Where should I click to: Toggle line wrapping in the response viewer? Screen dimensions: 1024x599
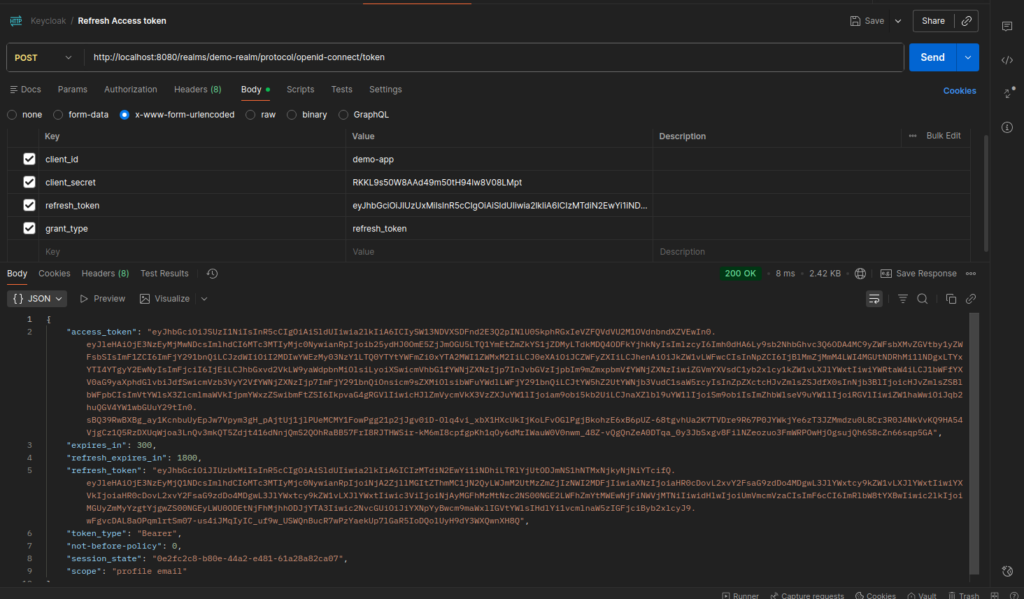(874, 298)
